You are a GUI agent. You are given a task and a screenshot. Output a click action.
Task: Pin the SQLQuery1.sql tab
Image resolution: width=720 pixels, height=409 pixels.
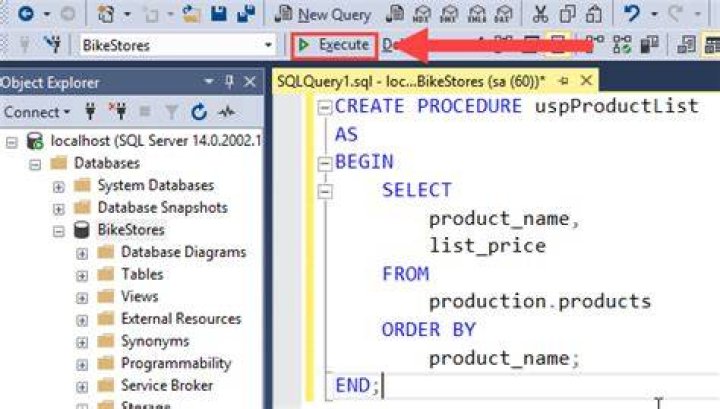[x=564, y=81]
